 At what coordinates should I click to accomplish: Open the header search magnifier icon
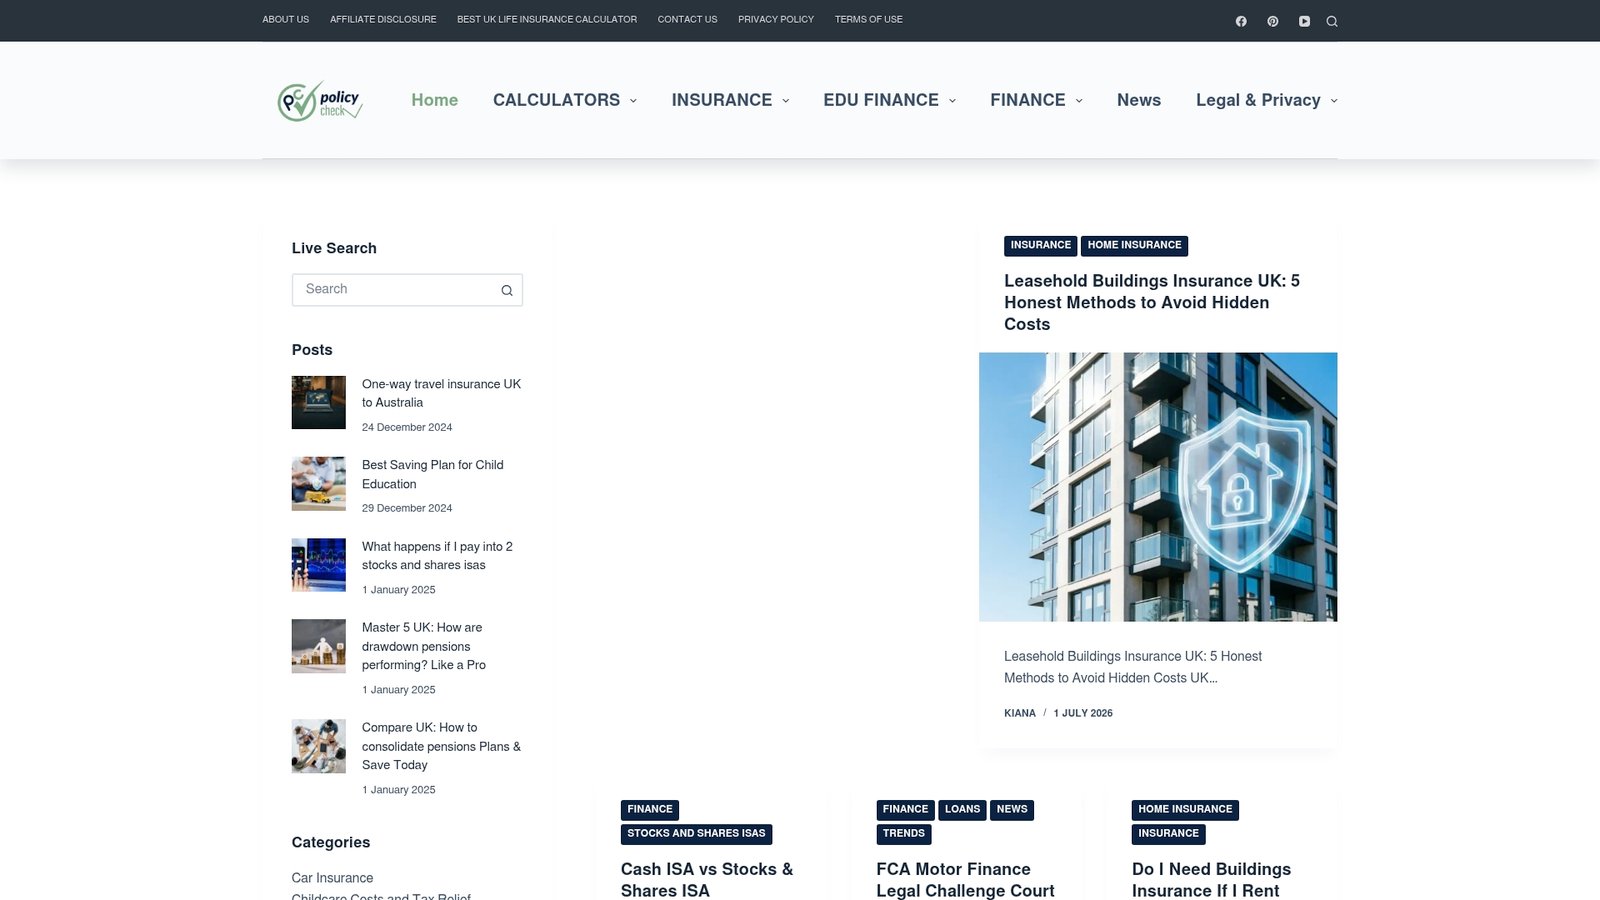(1332, 21)
